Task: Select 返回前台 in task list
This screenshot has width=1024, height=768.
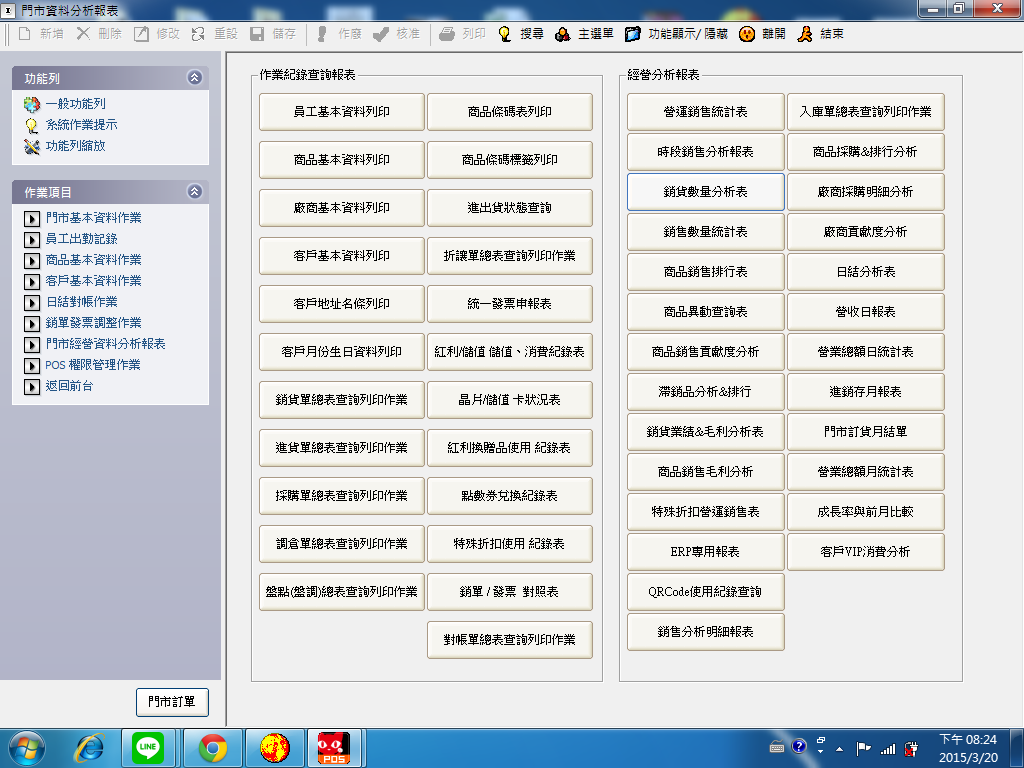Action: [69, 386]
